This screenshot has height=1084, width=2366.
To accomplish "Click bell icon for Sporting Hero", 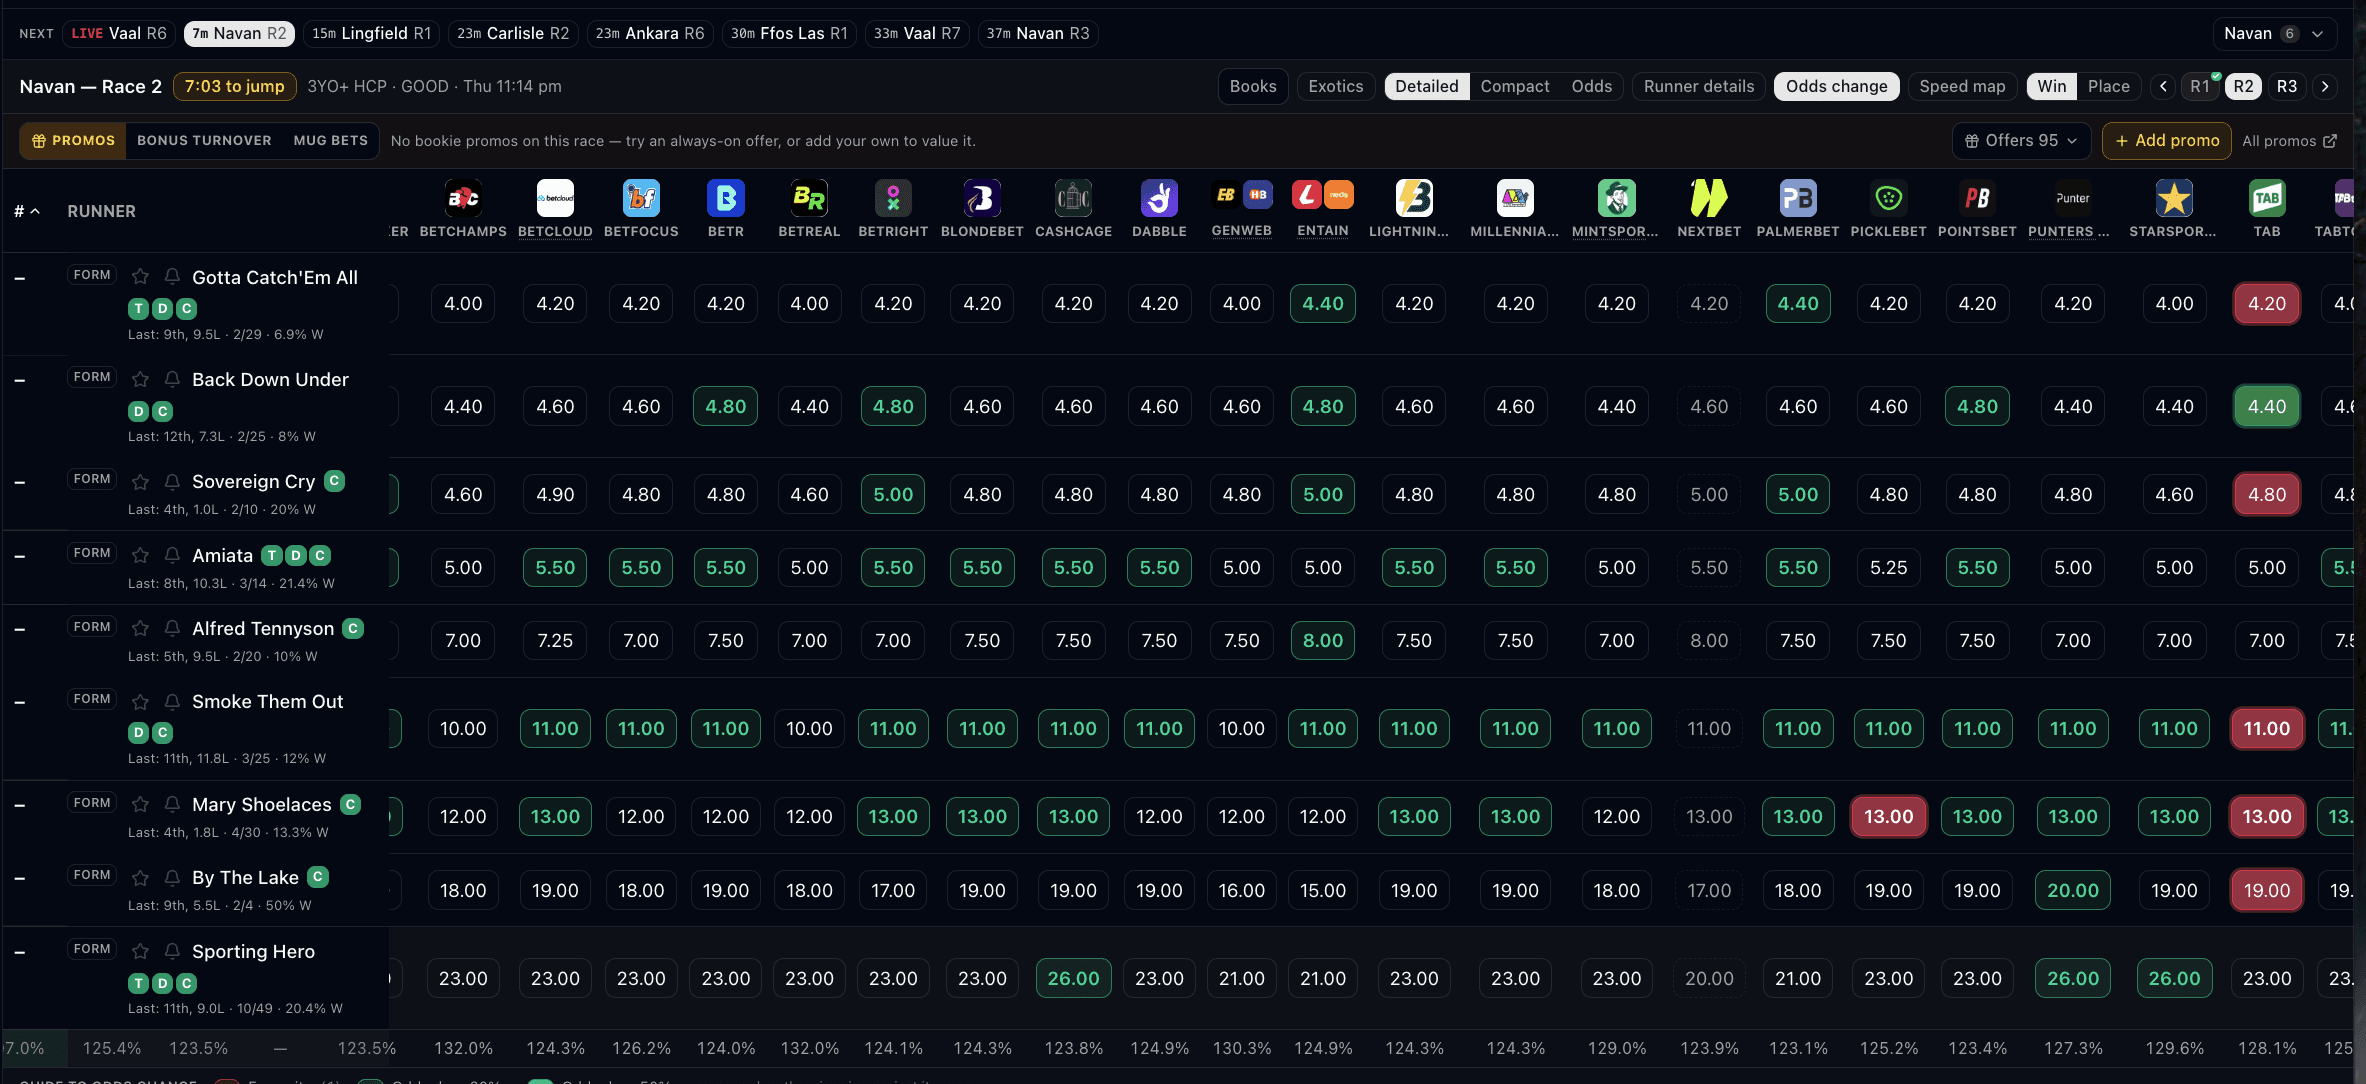I will coord(172,951).
